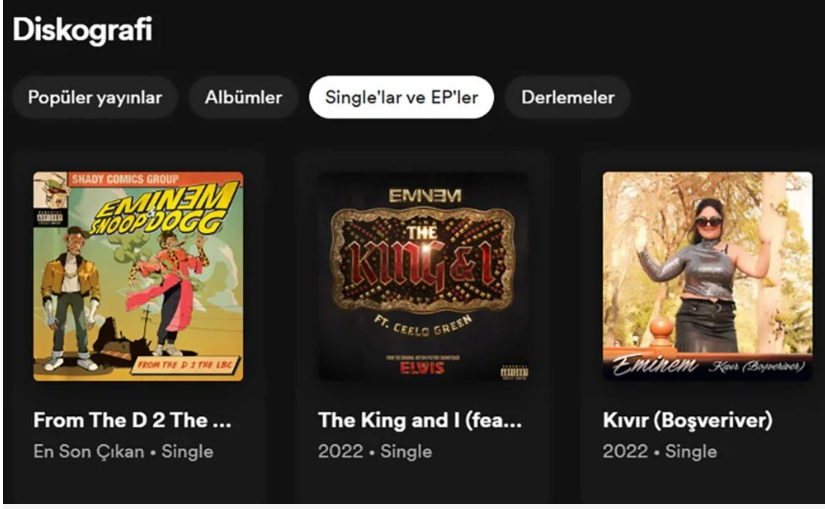Switch to the Popüler yayınlar filter
This screenshot has width=825, height=509.
[95, 97]
